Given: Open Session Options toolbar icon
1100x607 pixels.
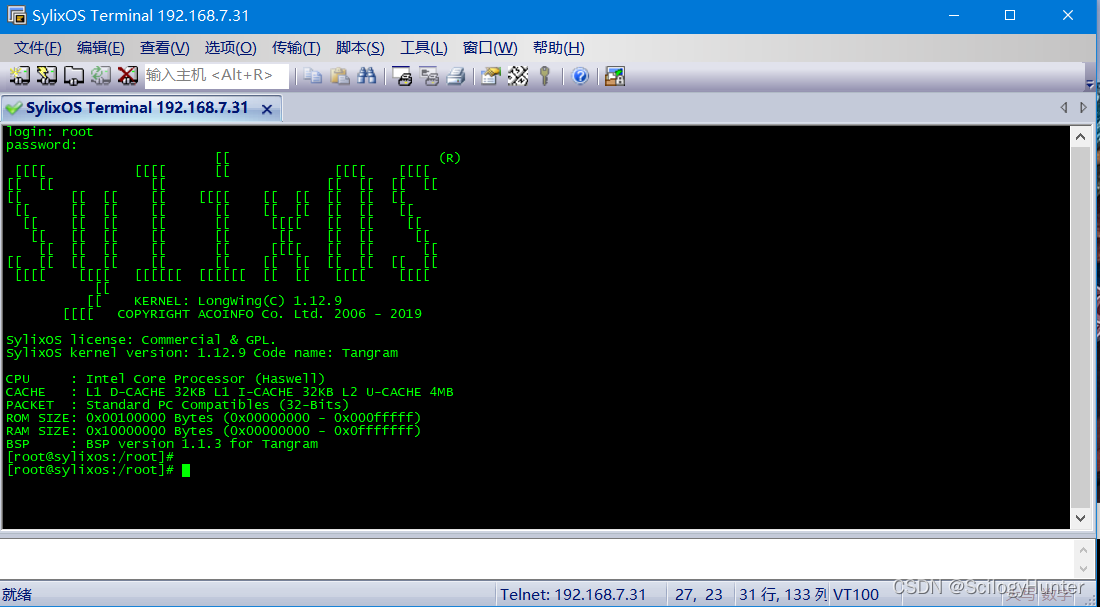Looking at the screenshot, I should (x=491, y=75).
